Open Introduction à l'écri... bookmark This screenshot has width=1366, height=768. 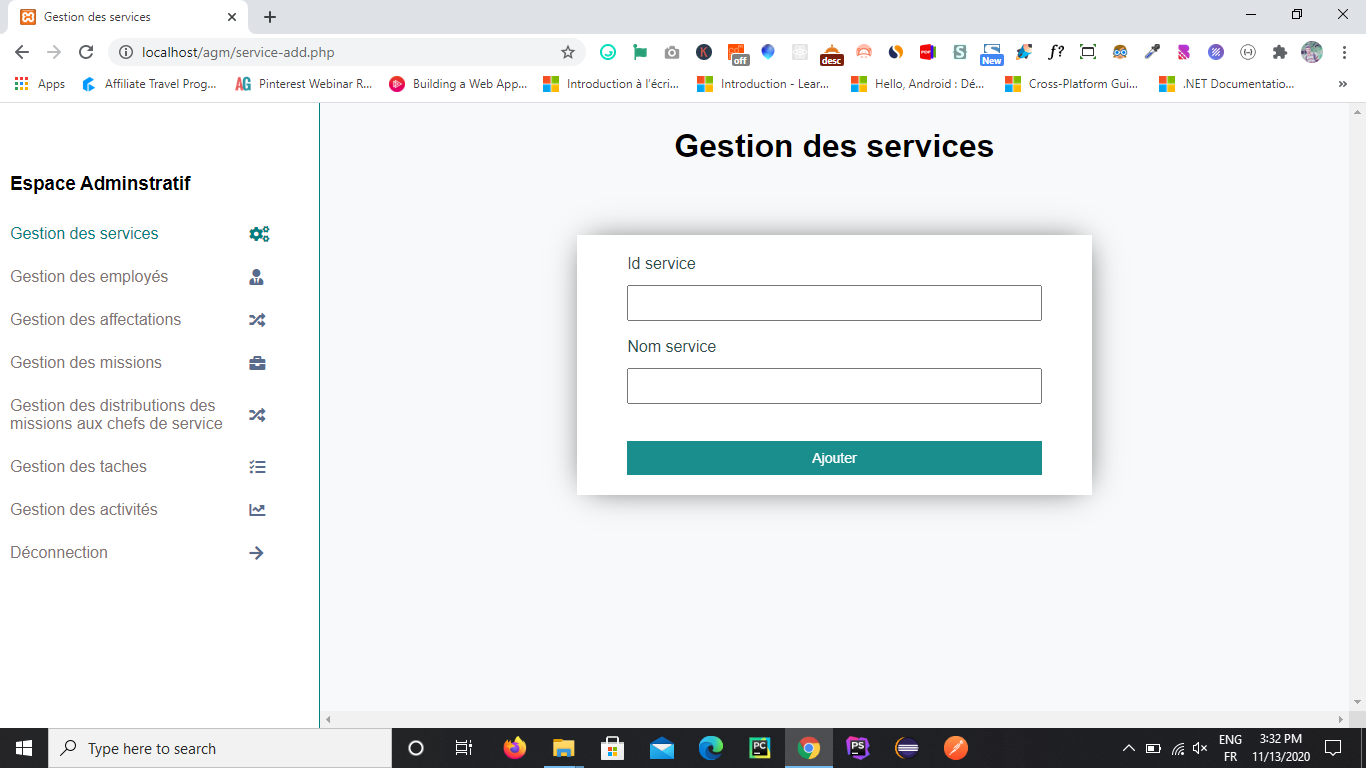coord(611,84)
